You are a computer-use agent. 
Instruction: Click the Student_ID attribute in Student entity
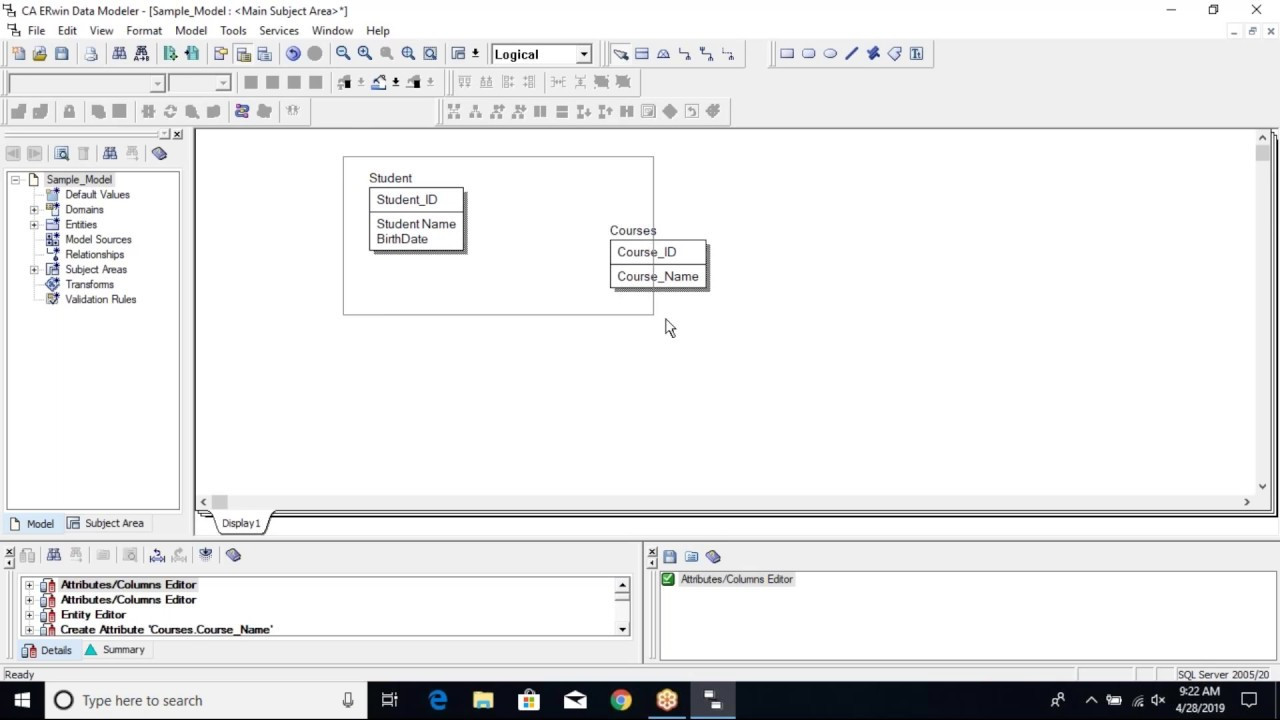click(407, 200)
